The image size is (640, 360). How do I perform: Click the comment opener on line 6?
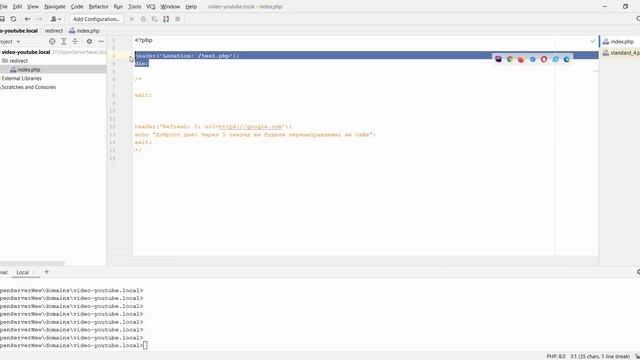pos(138,79)
